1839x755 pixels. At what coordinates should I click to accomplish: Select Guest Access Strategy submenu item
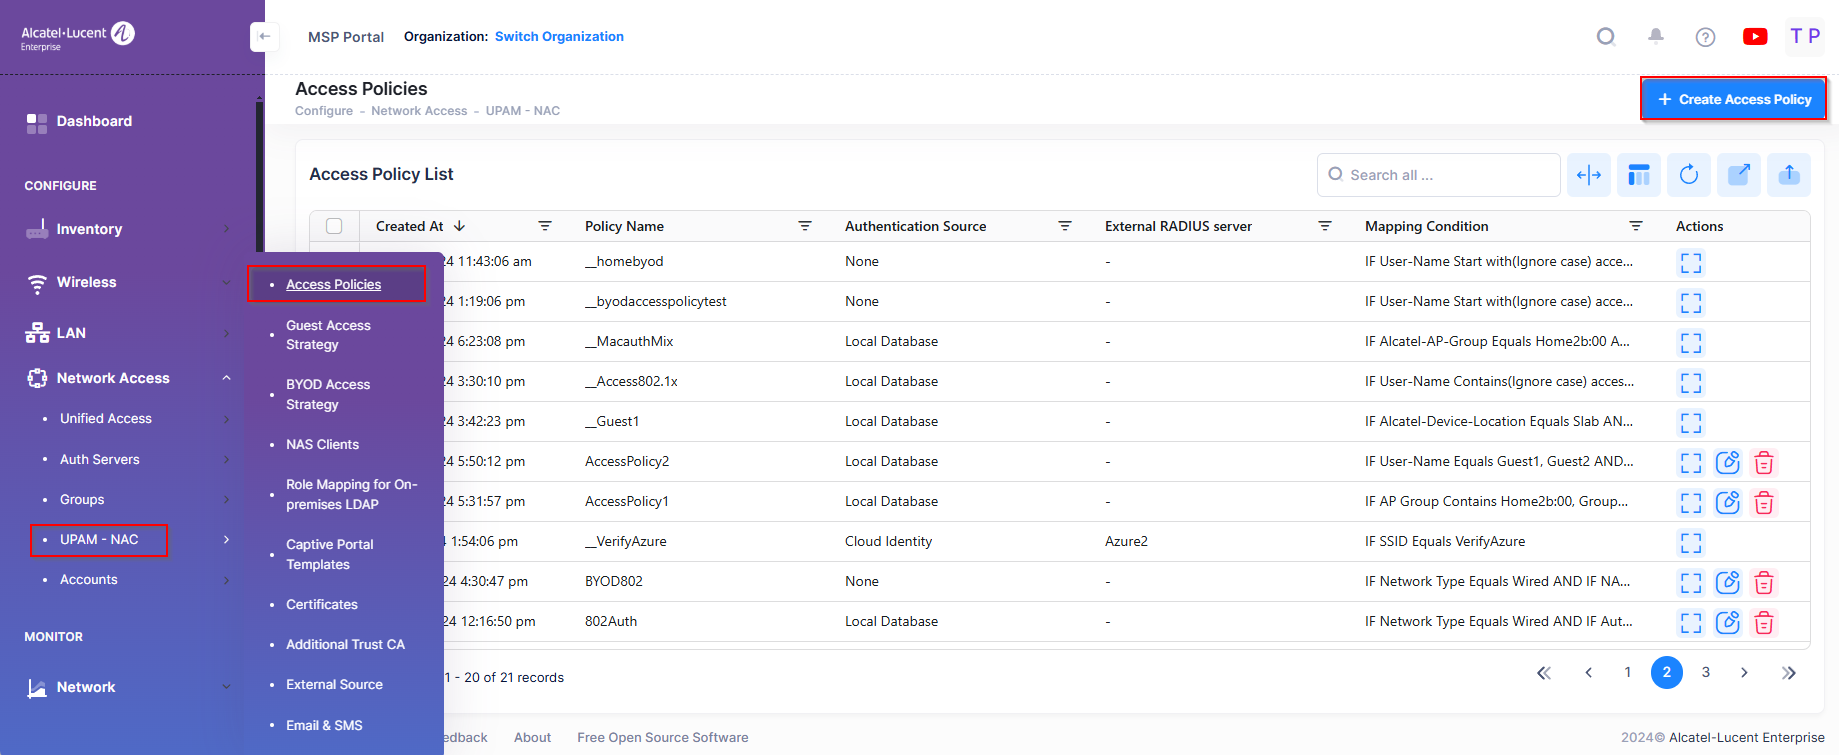point(327,335)
